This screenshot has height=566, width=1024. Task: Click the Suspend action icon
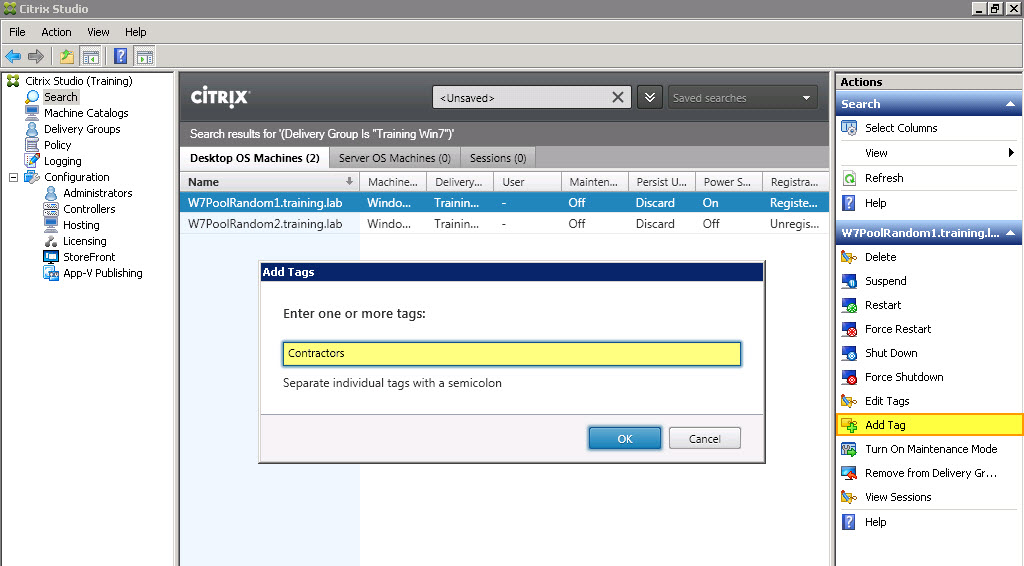coord(849,281)
